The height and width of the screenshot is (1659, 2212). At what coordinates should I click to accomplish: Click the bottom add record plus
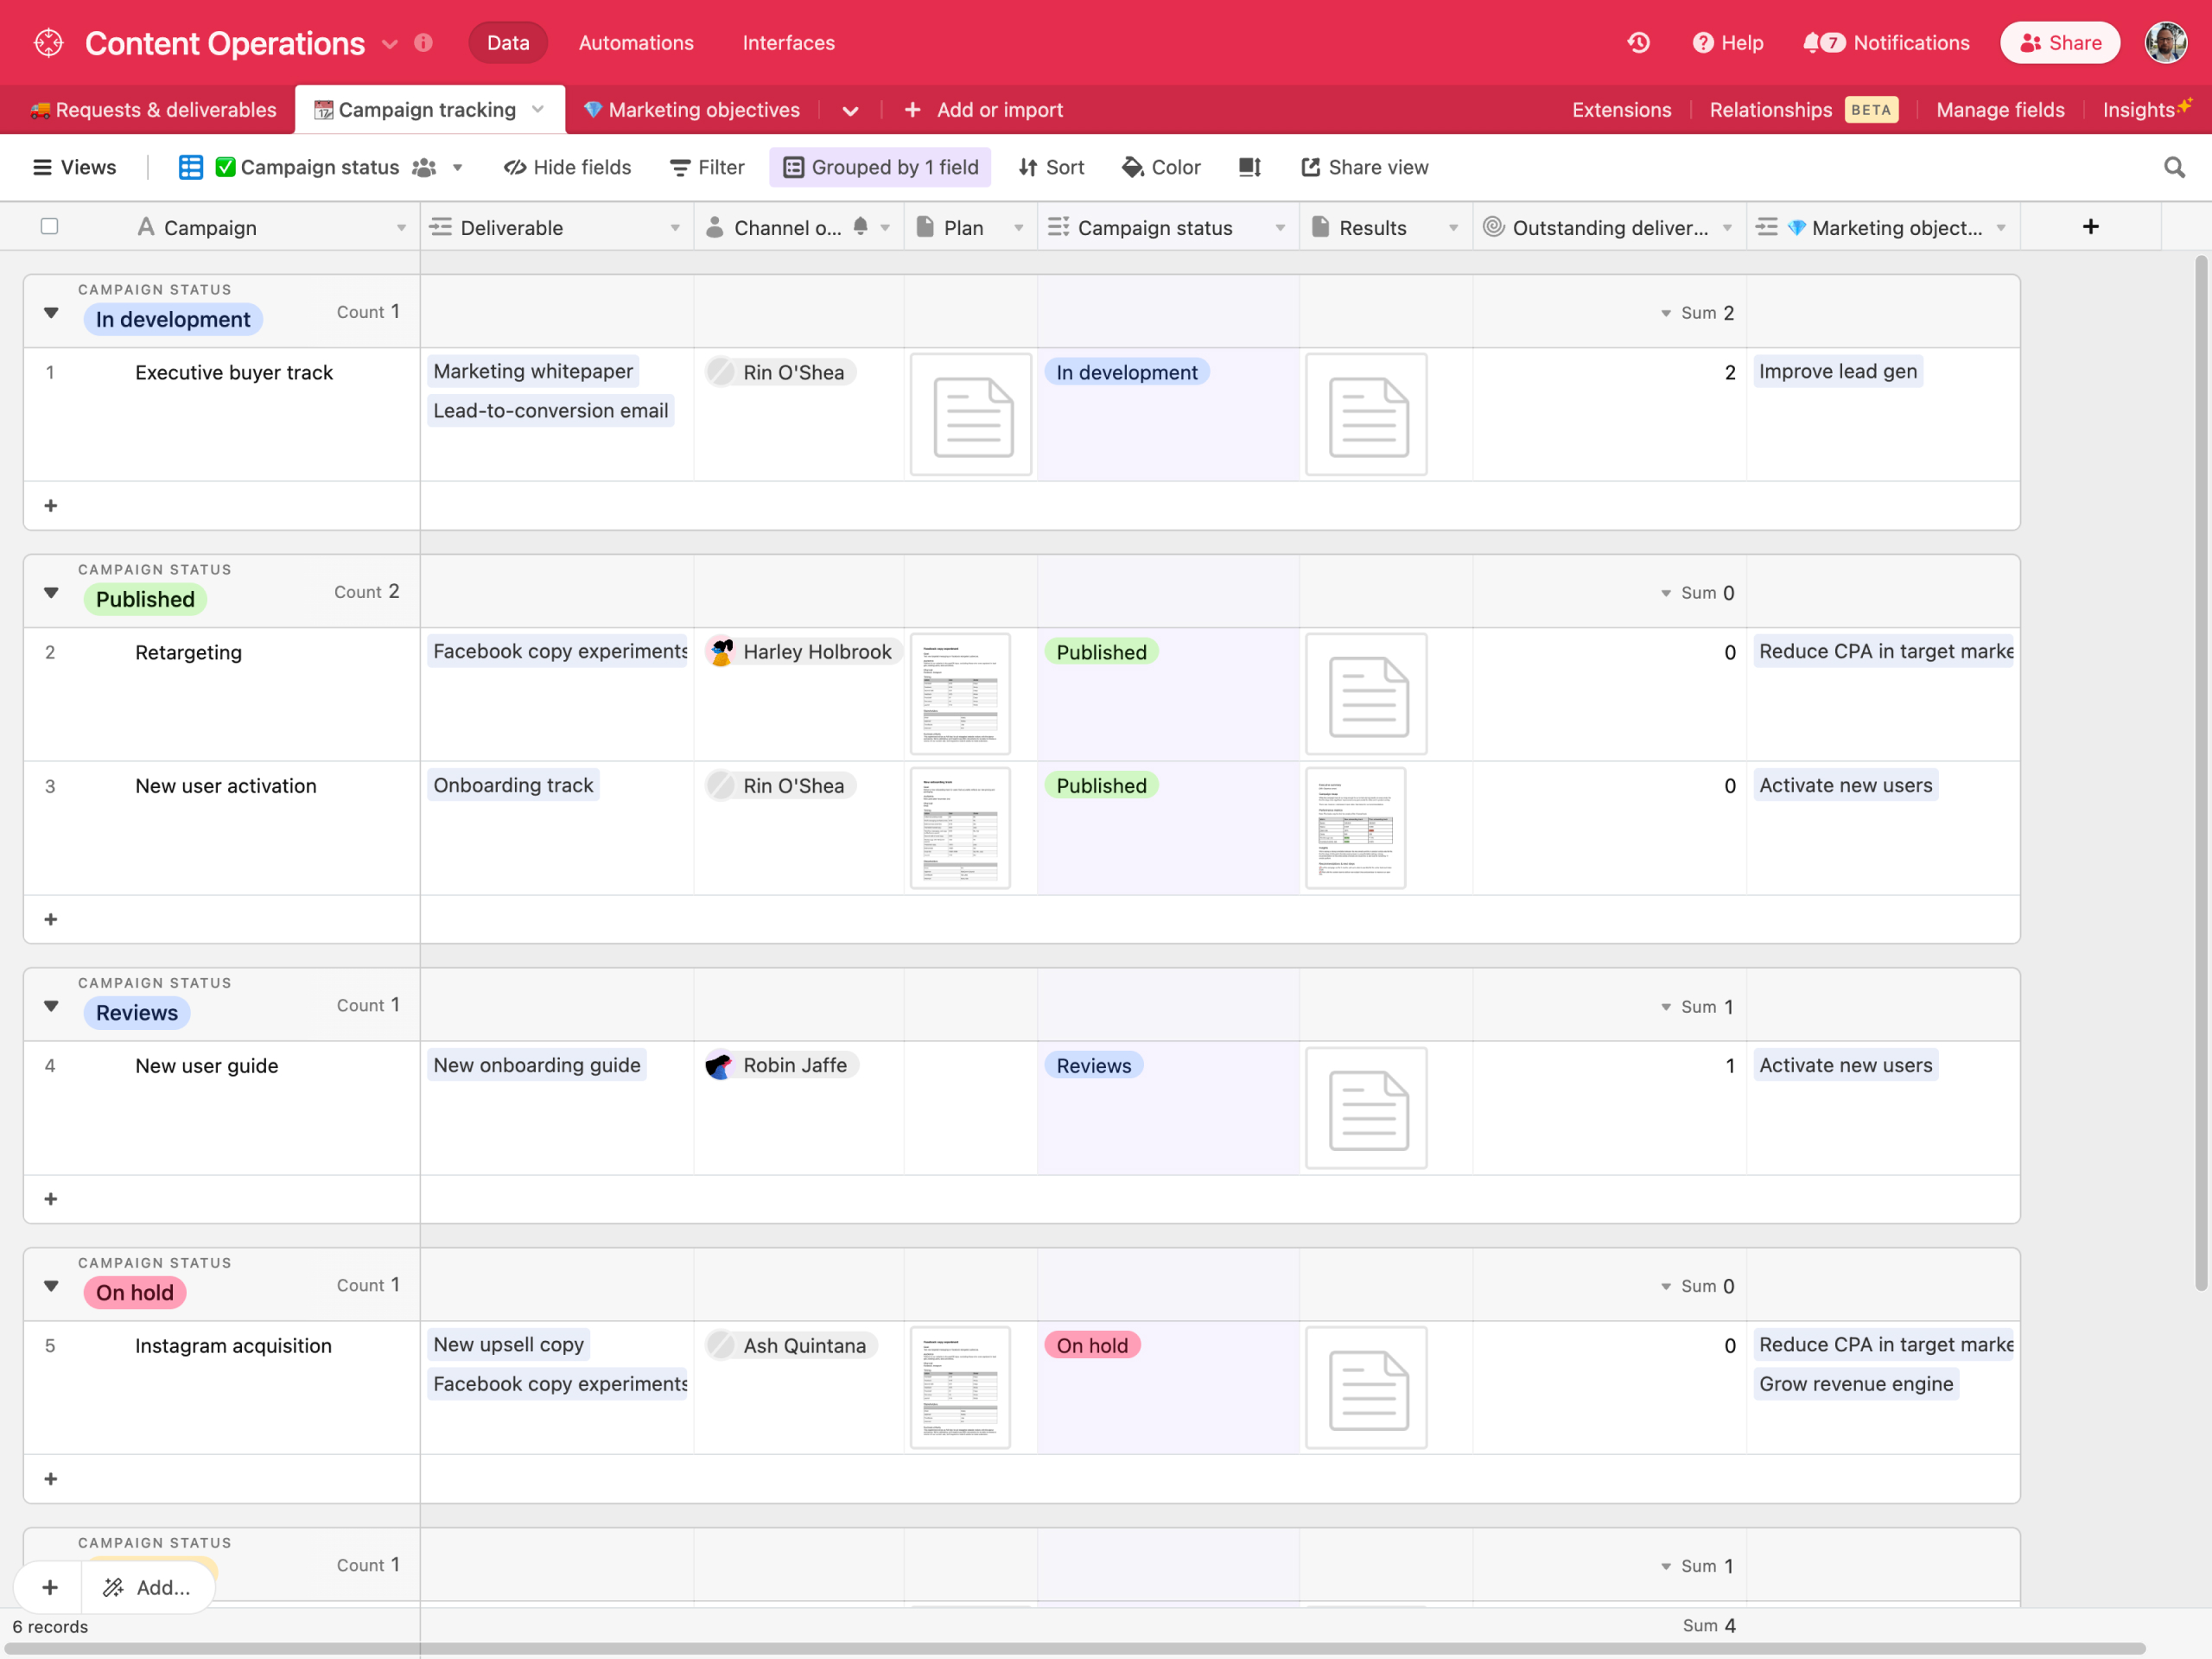pos(50,1587)
